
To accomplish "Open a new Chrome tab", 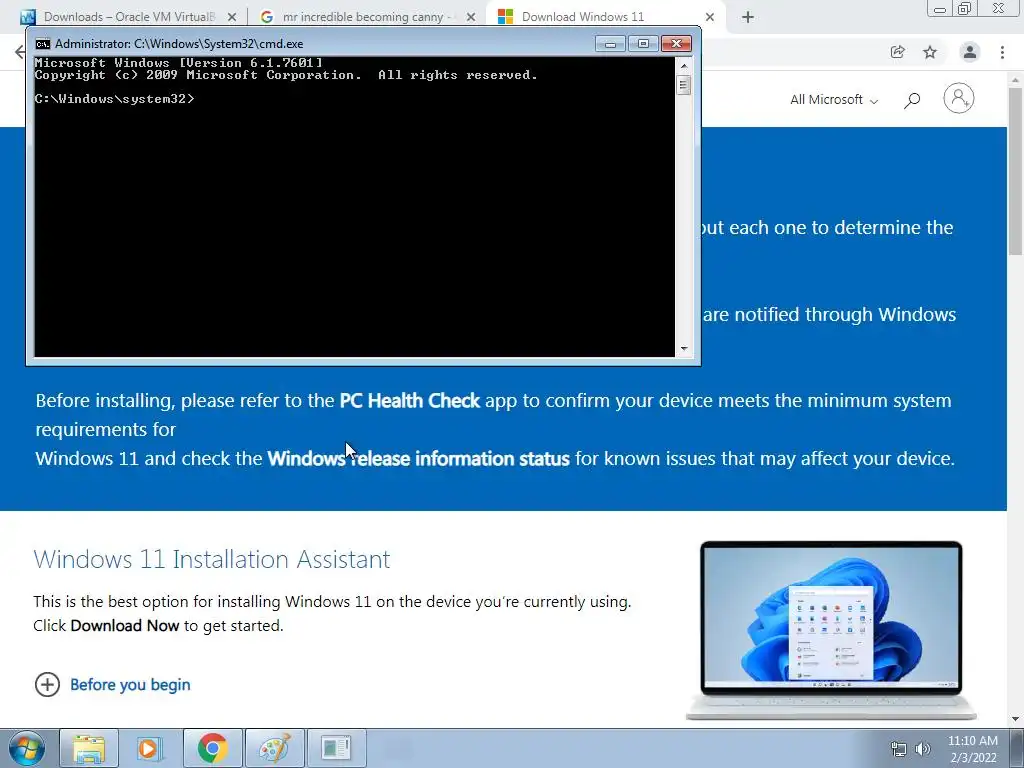I will point(748,17).
